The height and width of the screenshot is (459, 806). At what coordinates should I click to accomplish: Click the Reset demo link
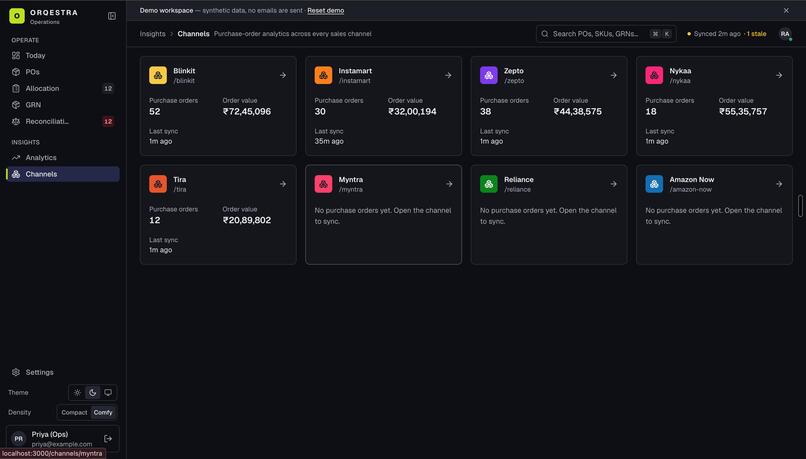pos(325,10)
